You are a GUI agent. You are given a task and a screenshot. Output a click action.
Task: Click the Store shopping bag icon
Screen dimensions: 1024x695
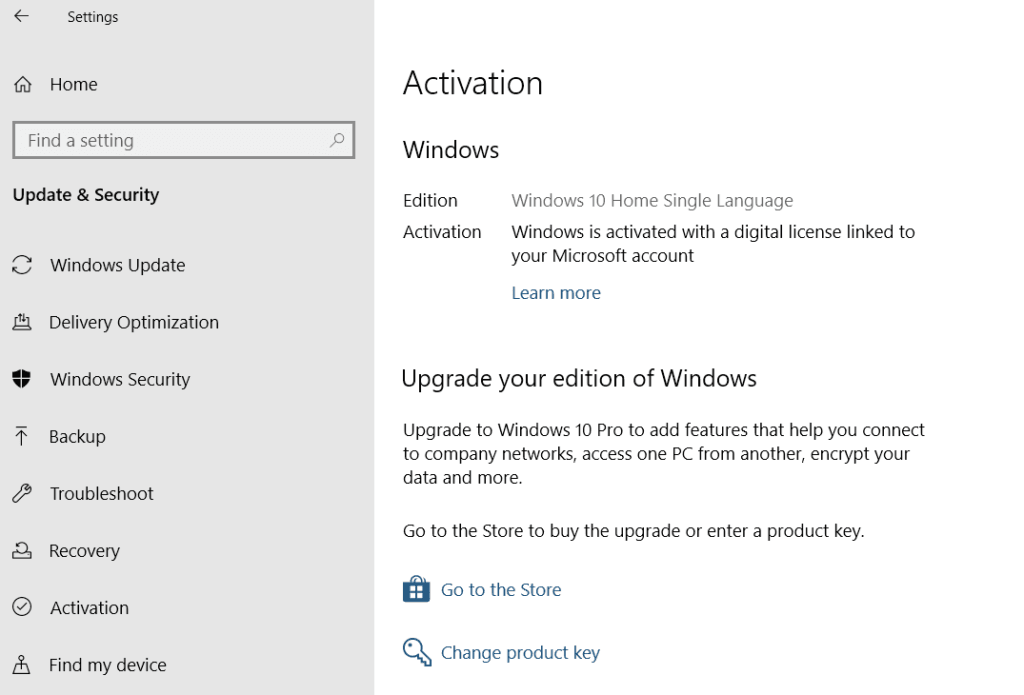(416, 589)
